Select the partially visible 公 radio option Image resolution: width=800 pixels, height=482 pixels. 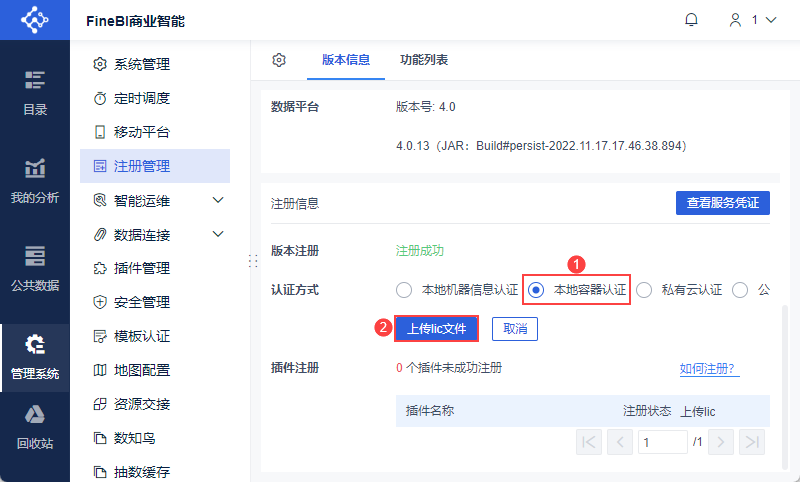coord(740,290)
